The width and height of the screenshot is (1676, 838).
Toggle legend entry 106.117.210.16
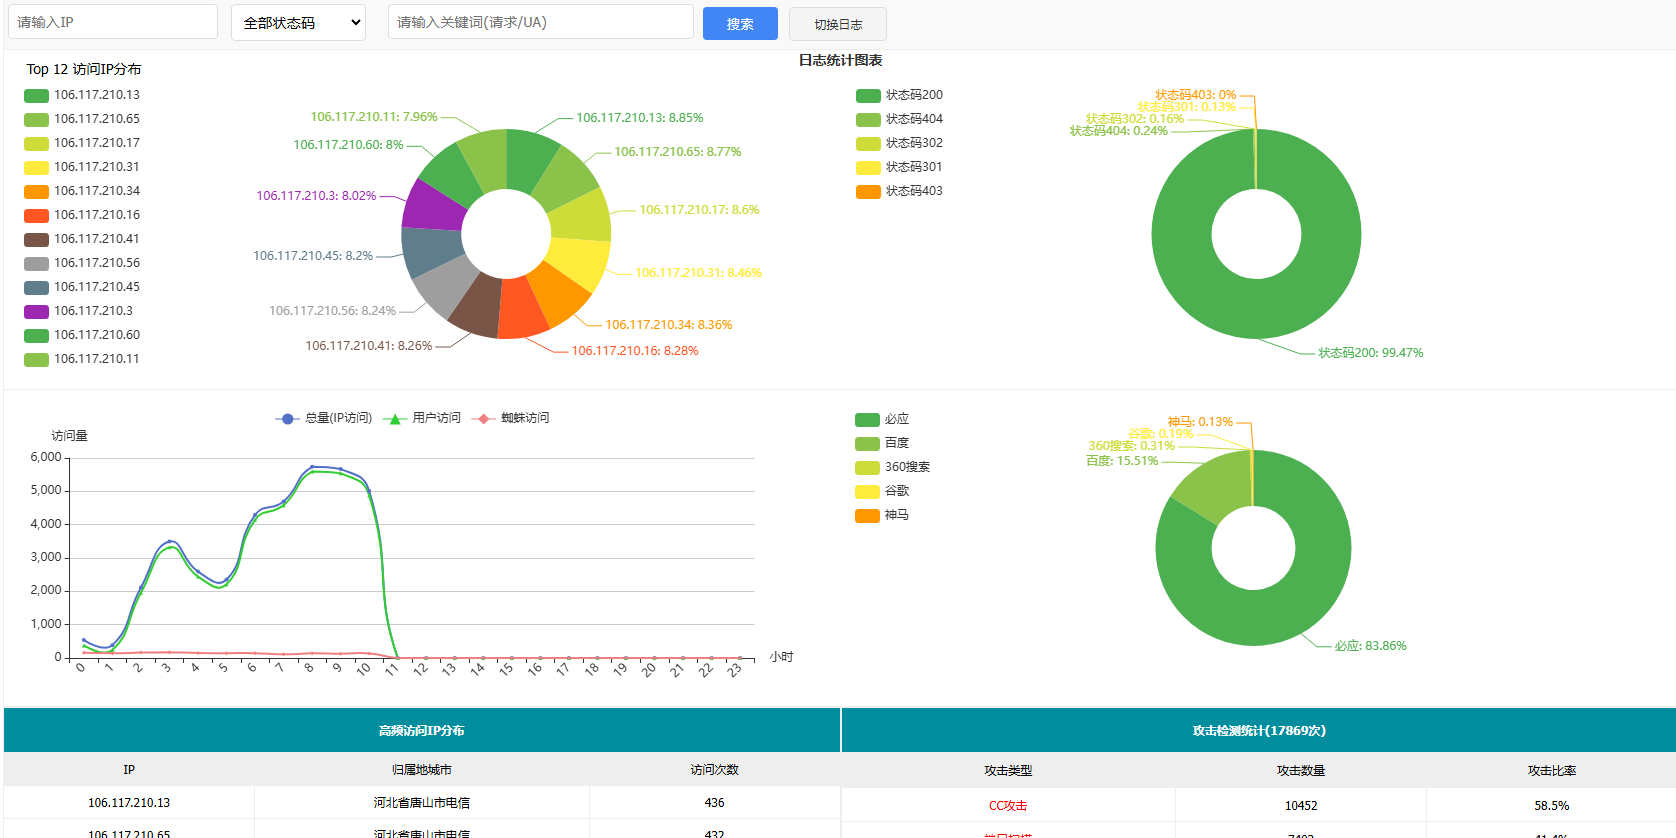coord(82,215)
